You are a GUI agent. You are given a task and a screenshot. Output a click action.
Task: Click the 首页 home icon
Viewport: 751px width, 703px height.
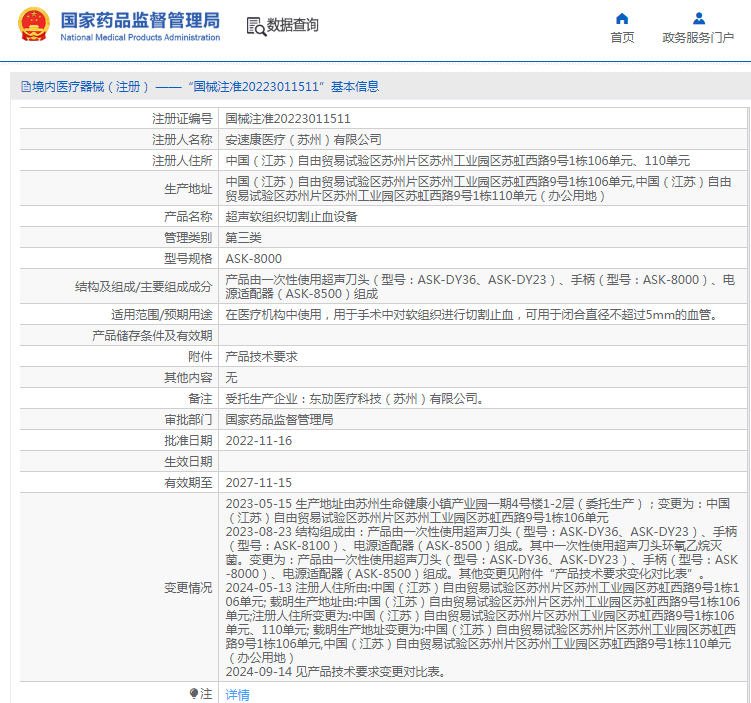pos(622,19)
